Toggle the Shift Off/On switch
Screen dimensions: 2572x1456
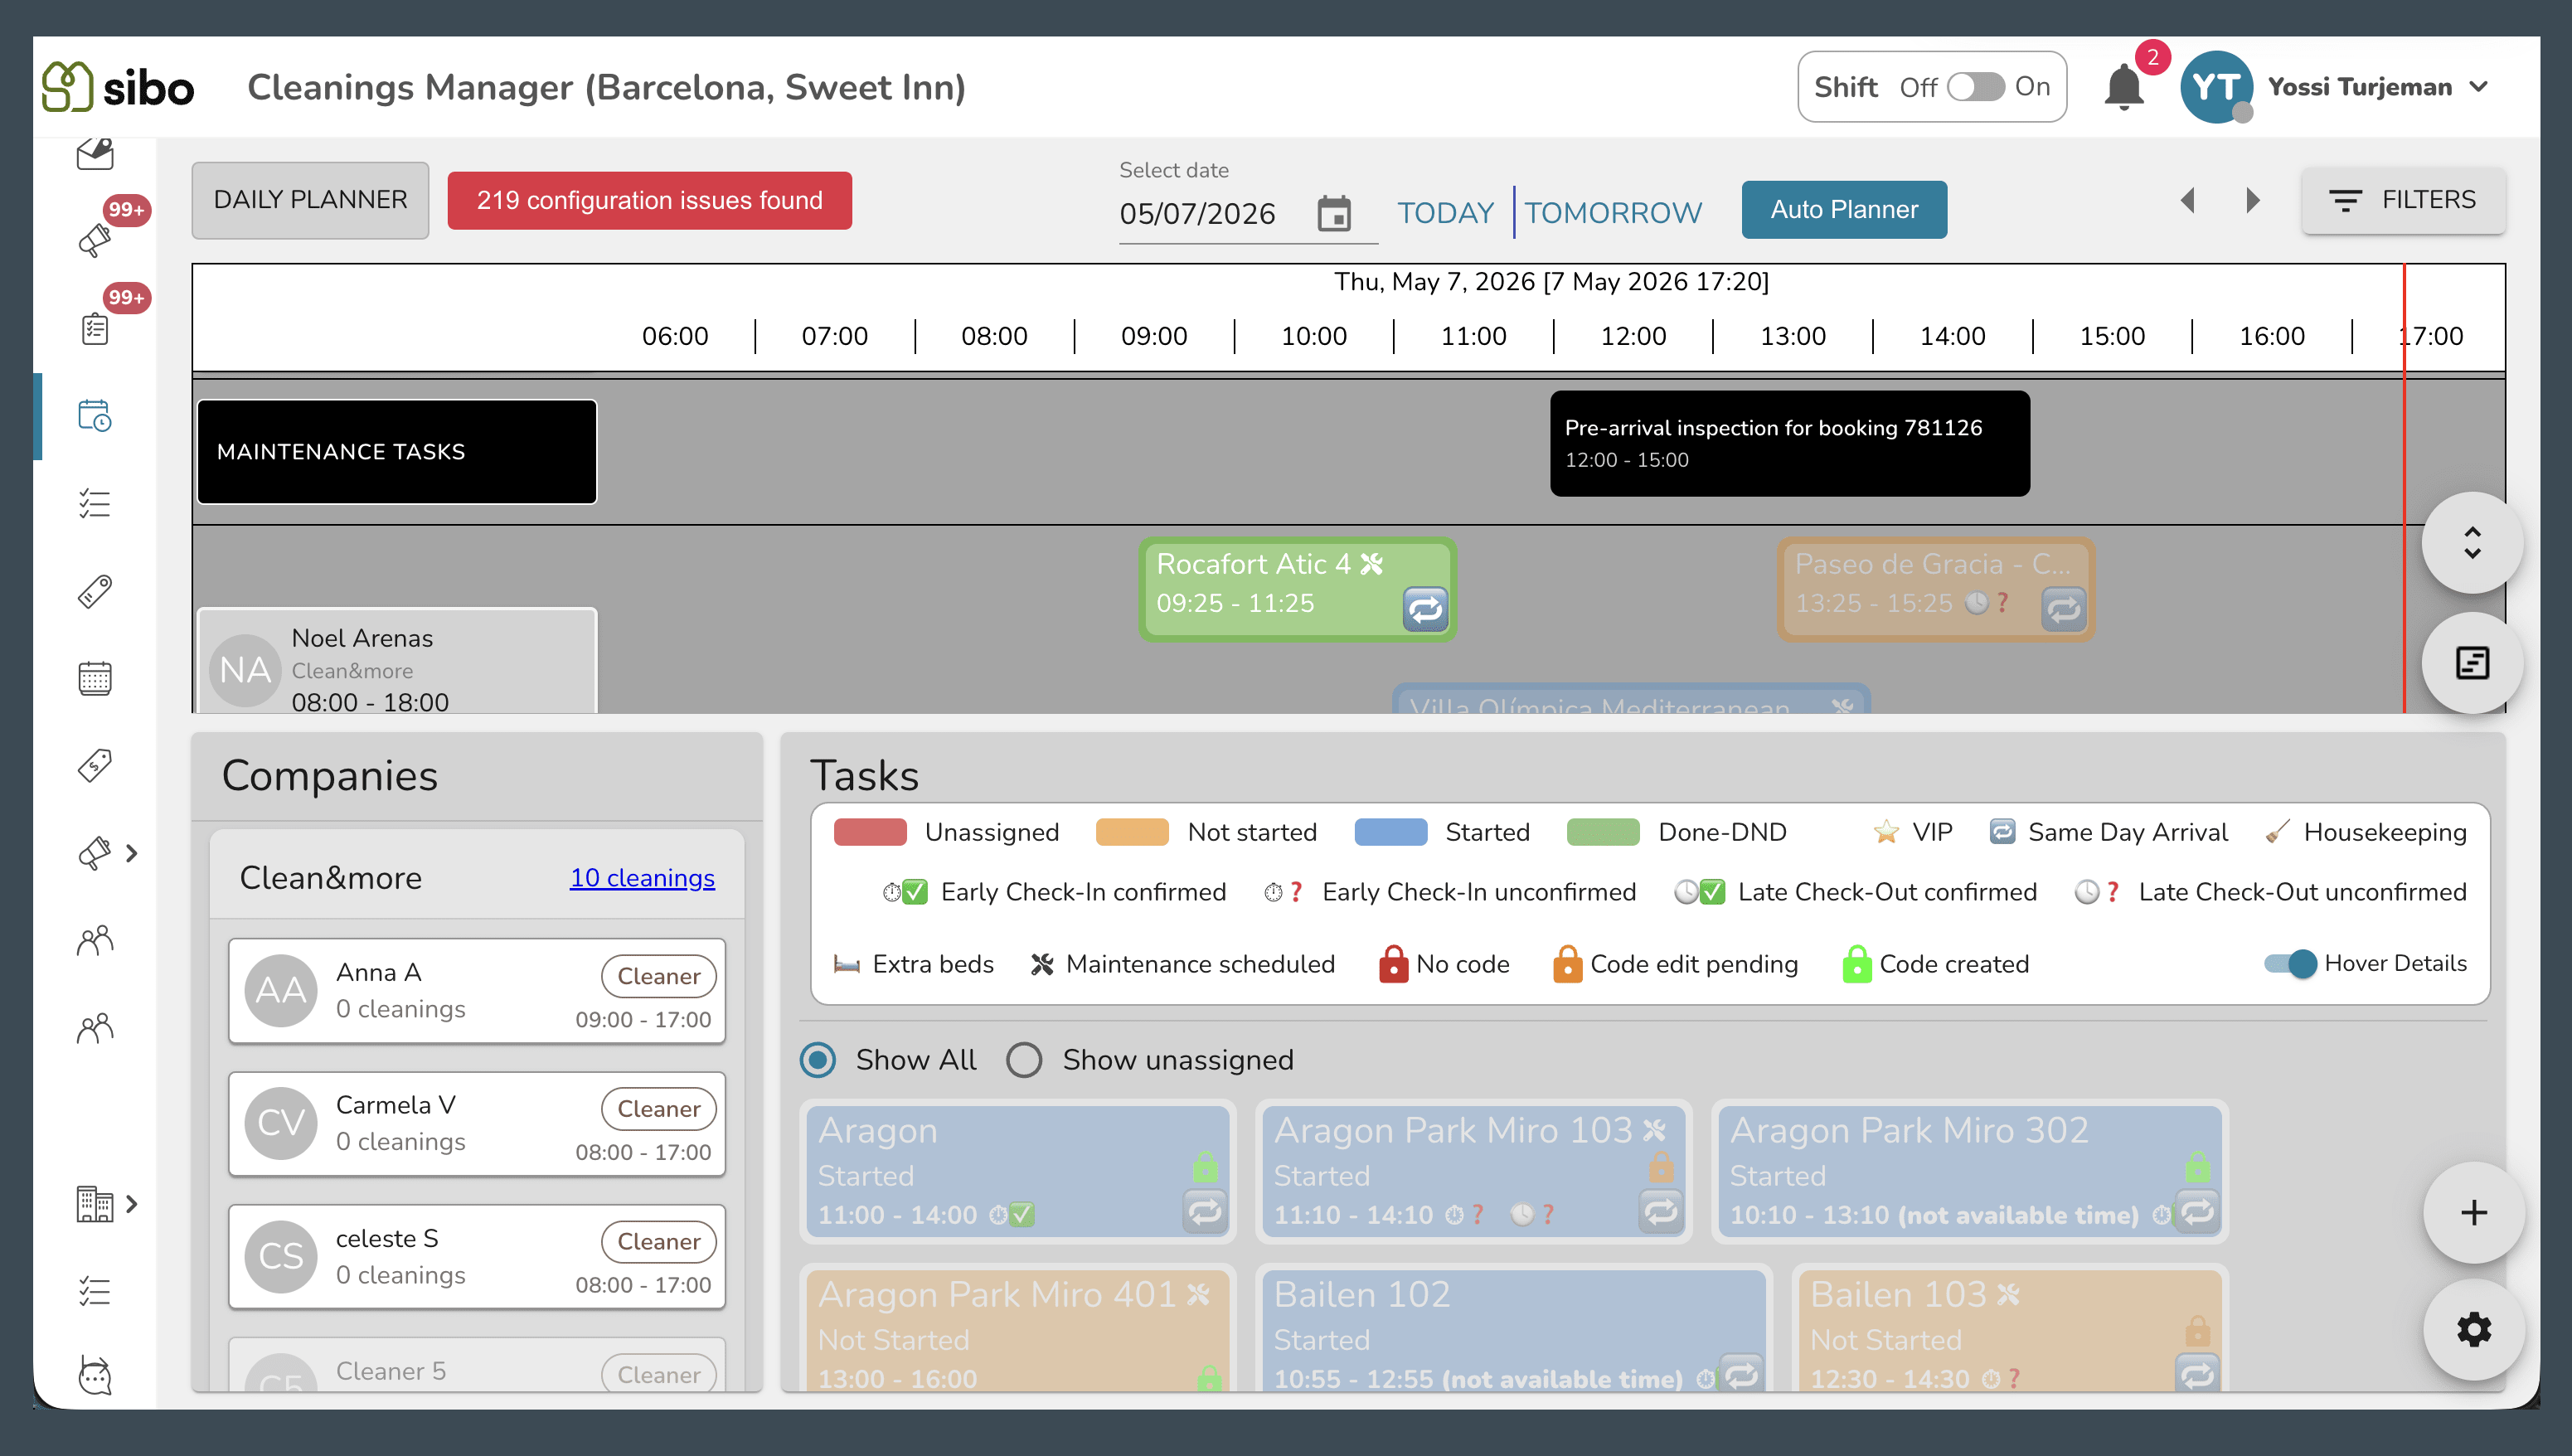coord(1975,87)
